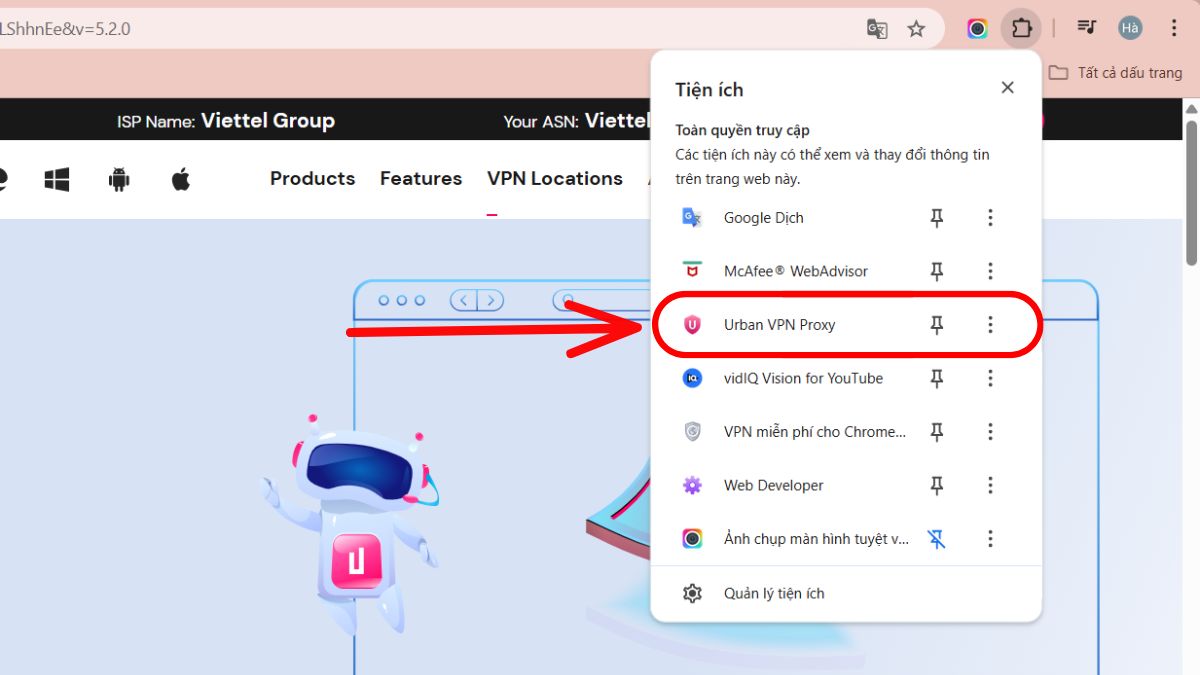Open the Chrome profile avatar

[1130, 28]
